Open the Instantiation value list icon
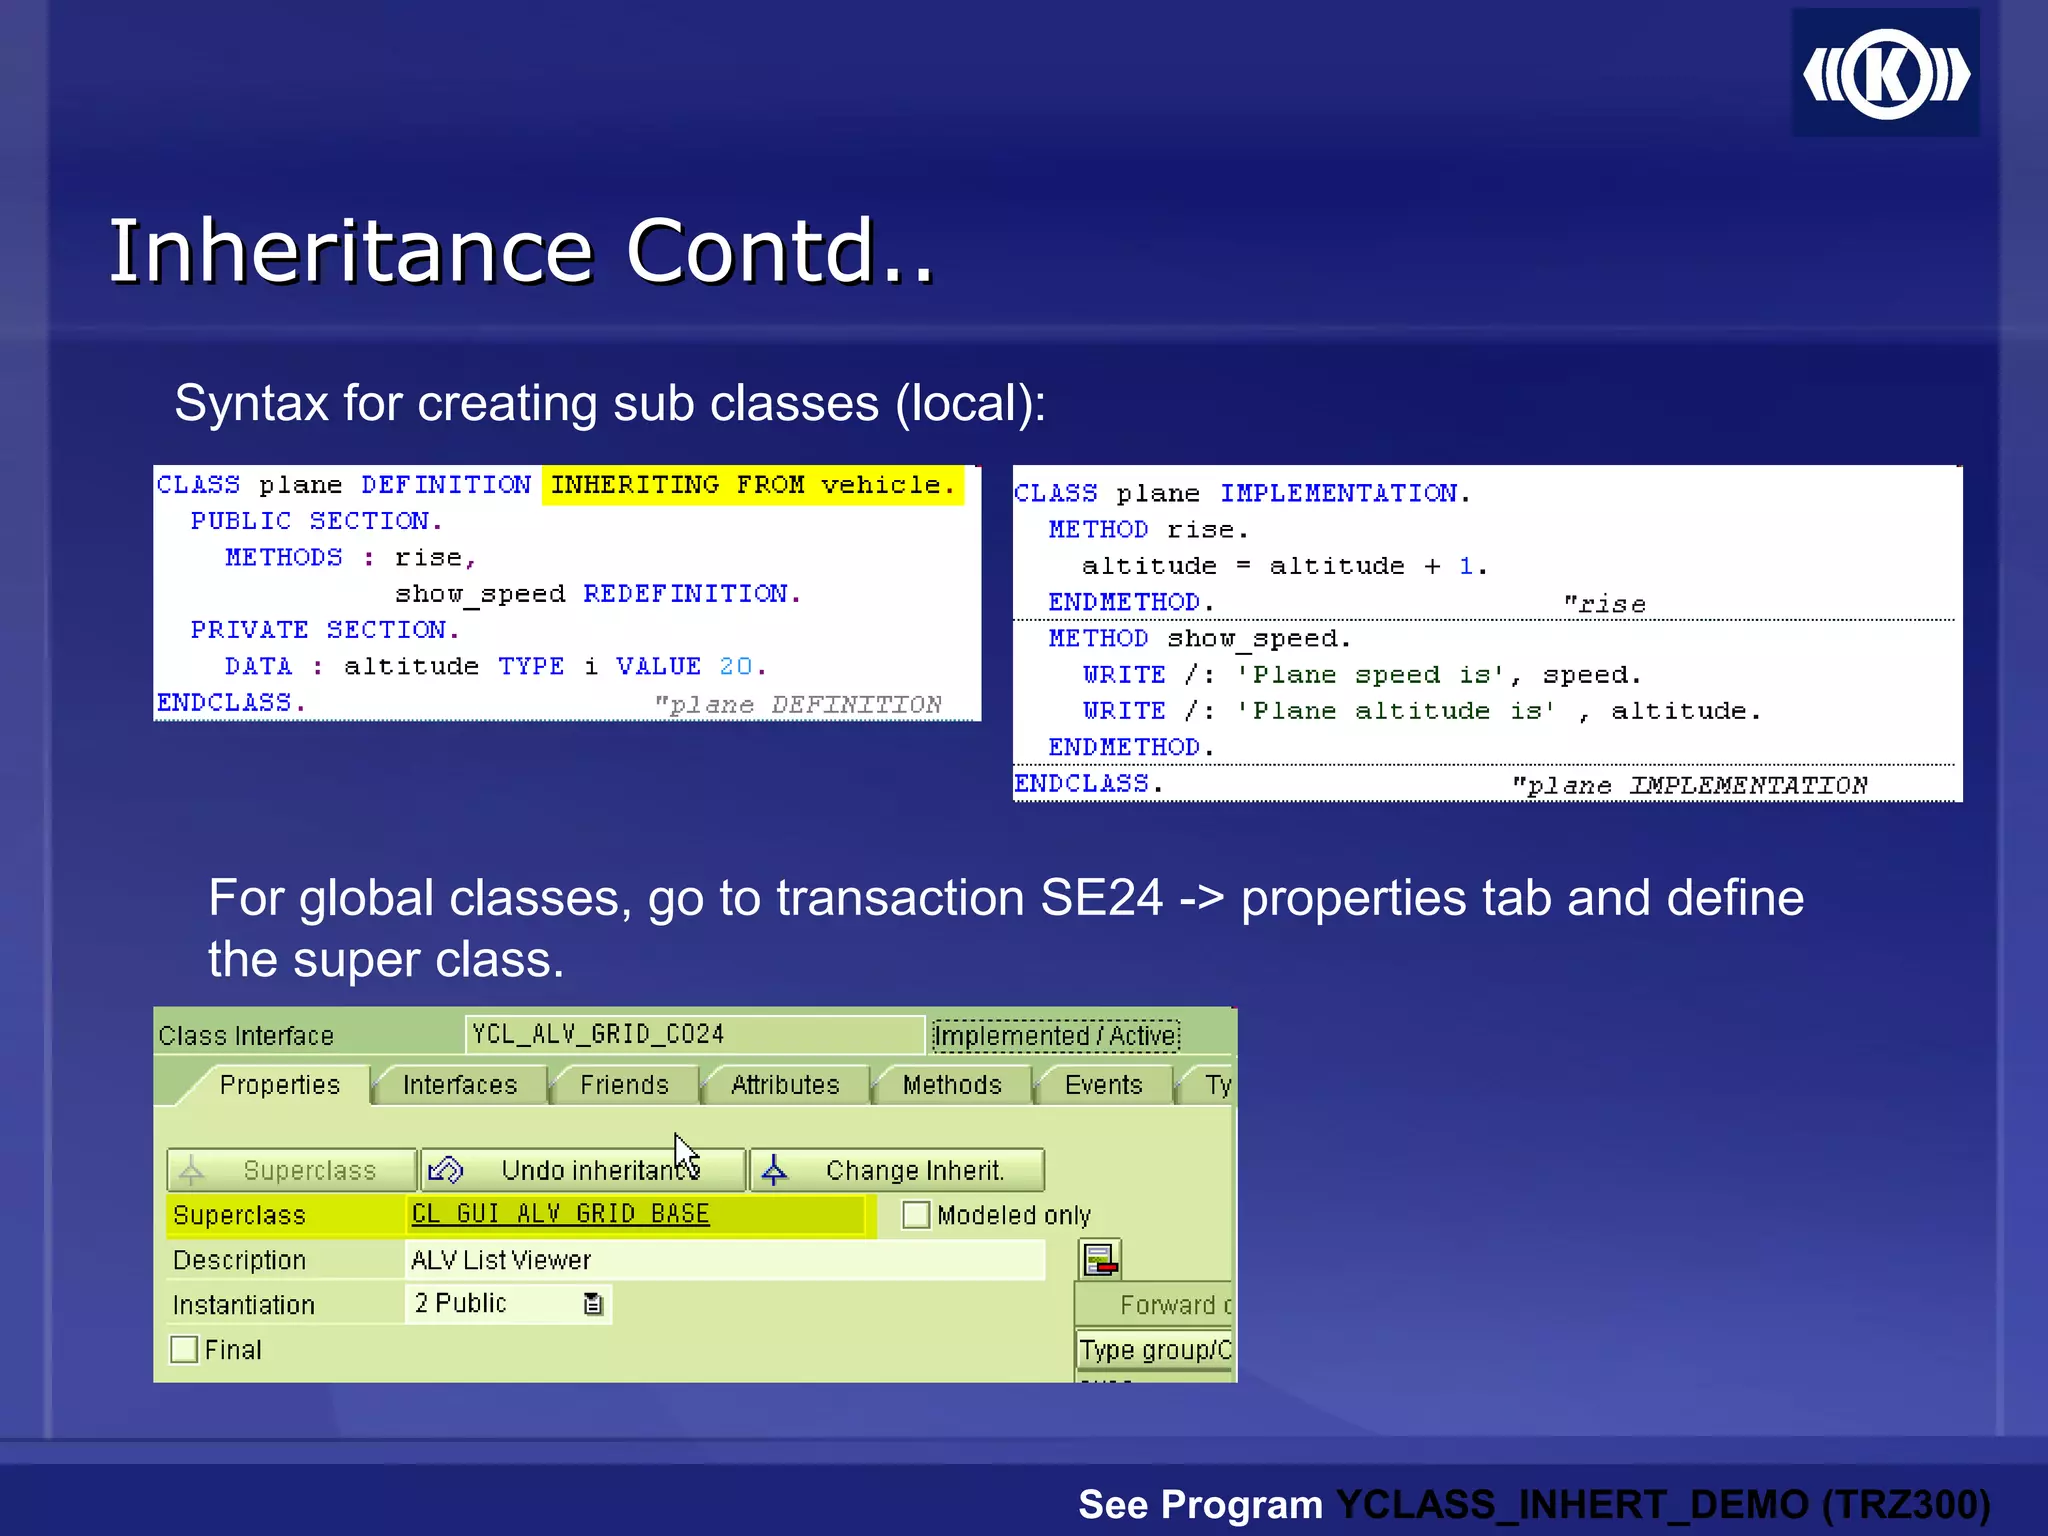 point(593,1304)
